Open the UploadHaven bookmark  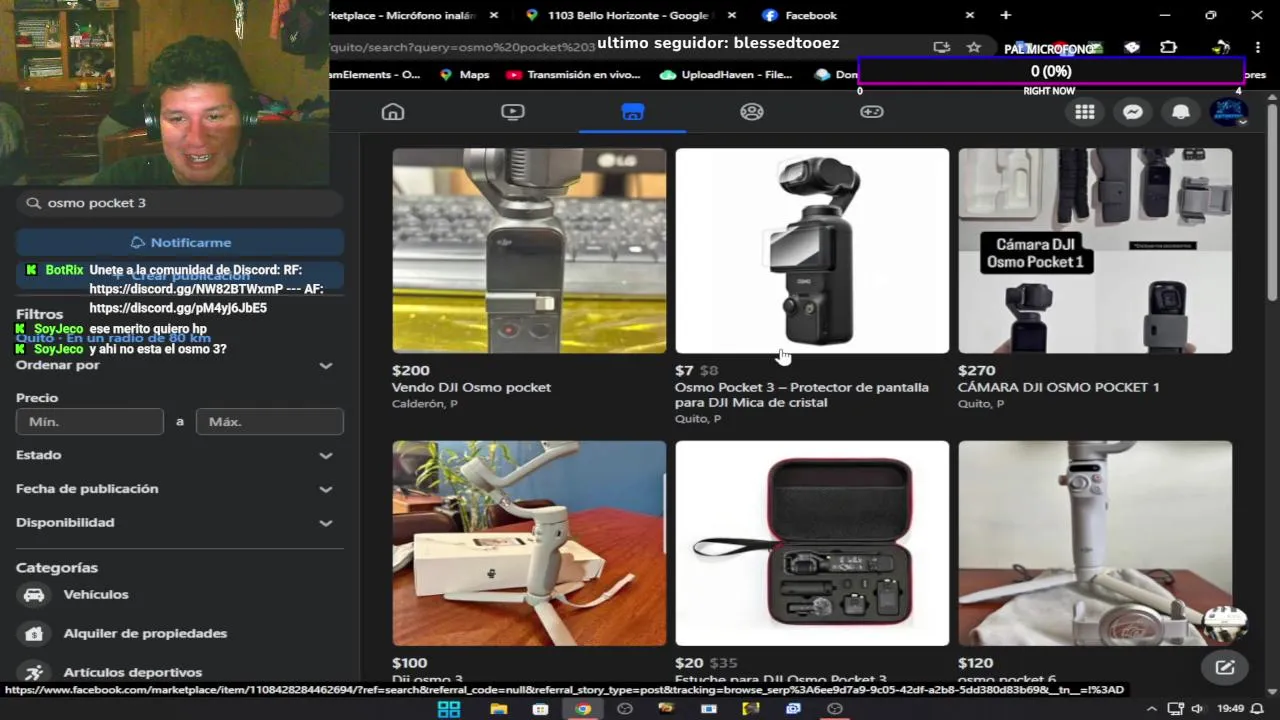point(726,75)
